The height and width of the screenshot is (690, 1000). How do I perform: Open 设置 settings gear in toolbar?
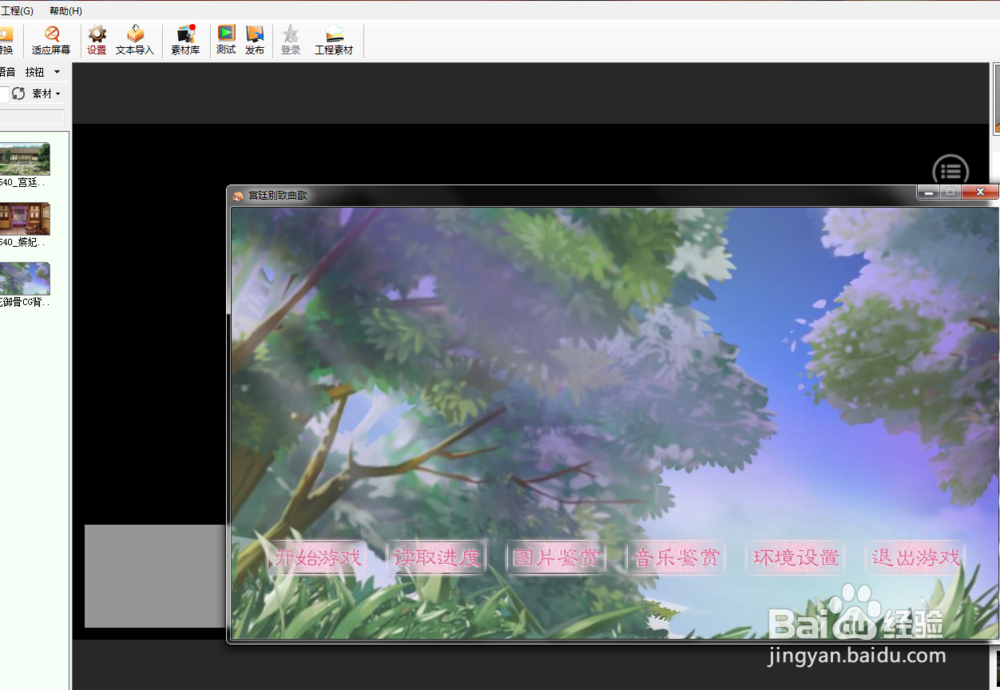point(97,41)
